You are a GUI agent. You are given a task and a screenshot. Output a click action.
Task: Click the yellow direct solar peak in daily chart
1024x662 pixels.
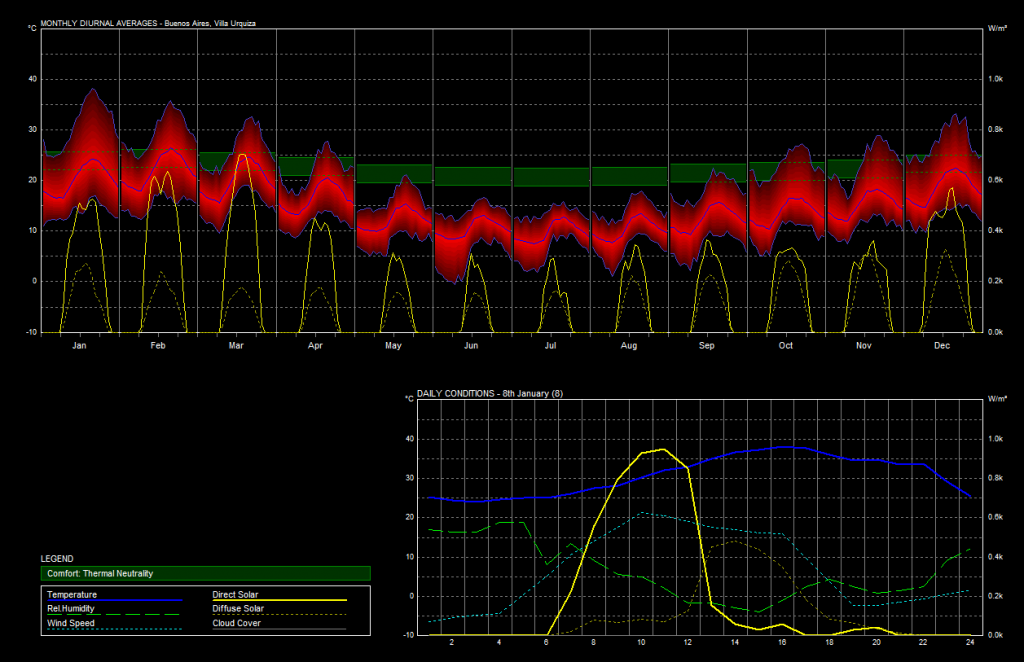point(663,450)
